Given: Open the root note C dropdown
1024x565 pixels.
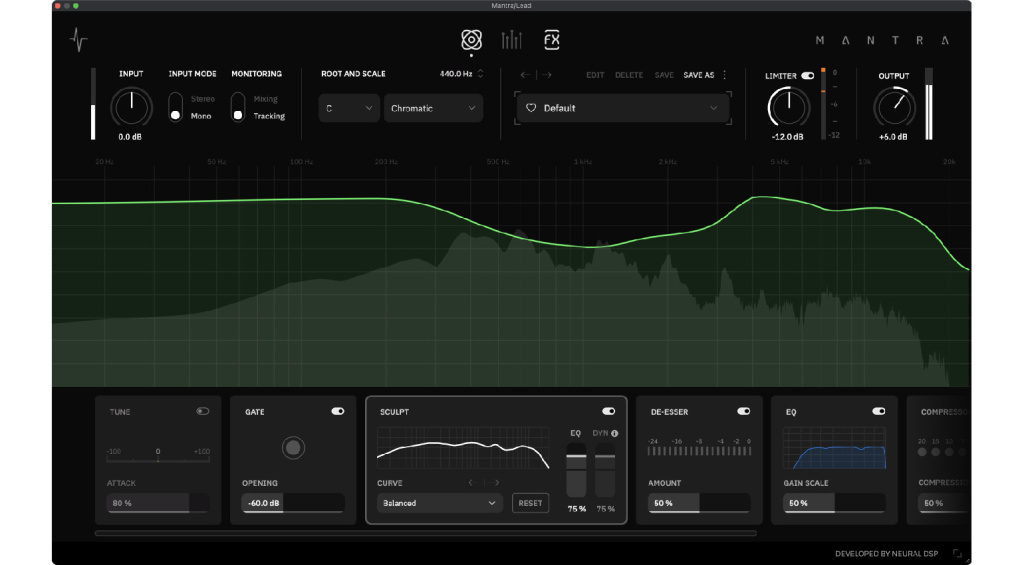Looking at the screenshot, I should click(x=348, y=108).
